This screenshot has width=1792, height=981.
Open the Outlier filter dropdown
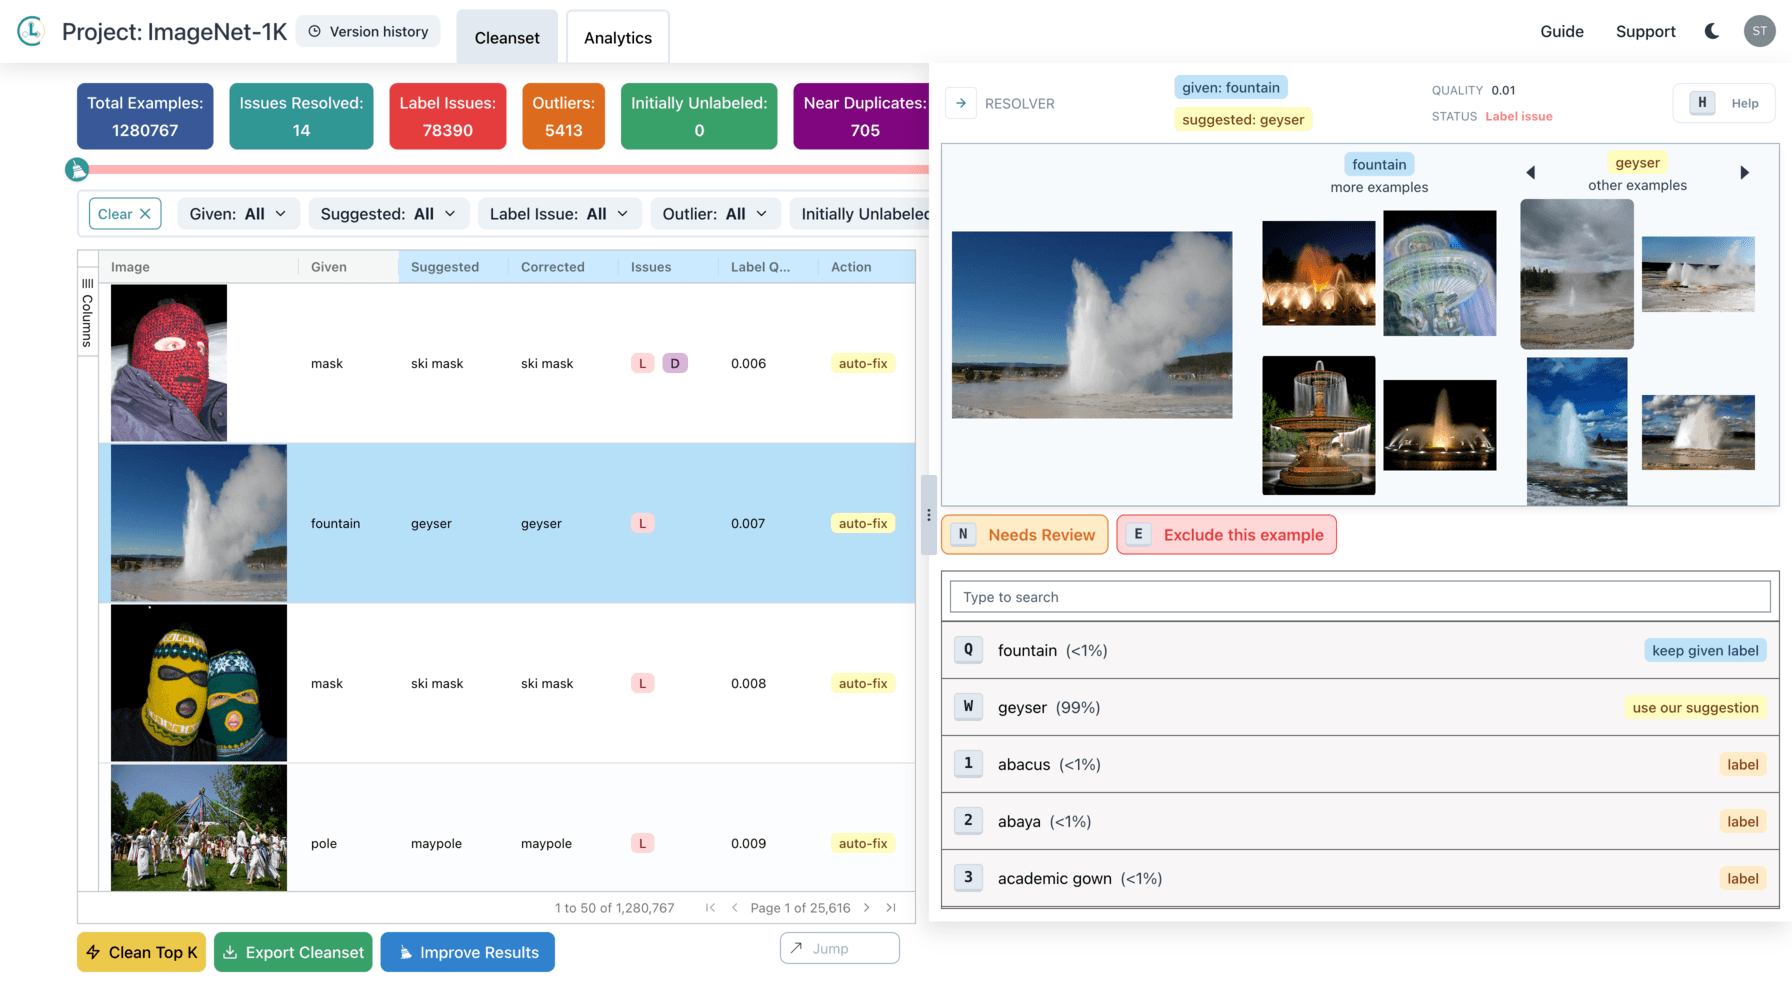pos(715,213)
